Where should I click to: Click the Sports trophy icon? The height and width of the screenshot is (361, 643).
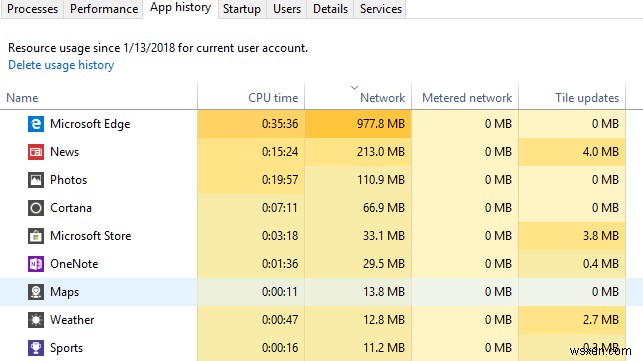click(x=36, y=348)
